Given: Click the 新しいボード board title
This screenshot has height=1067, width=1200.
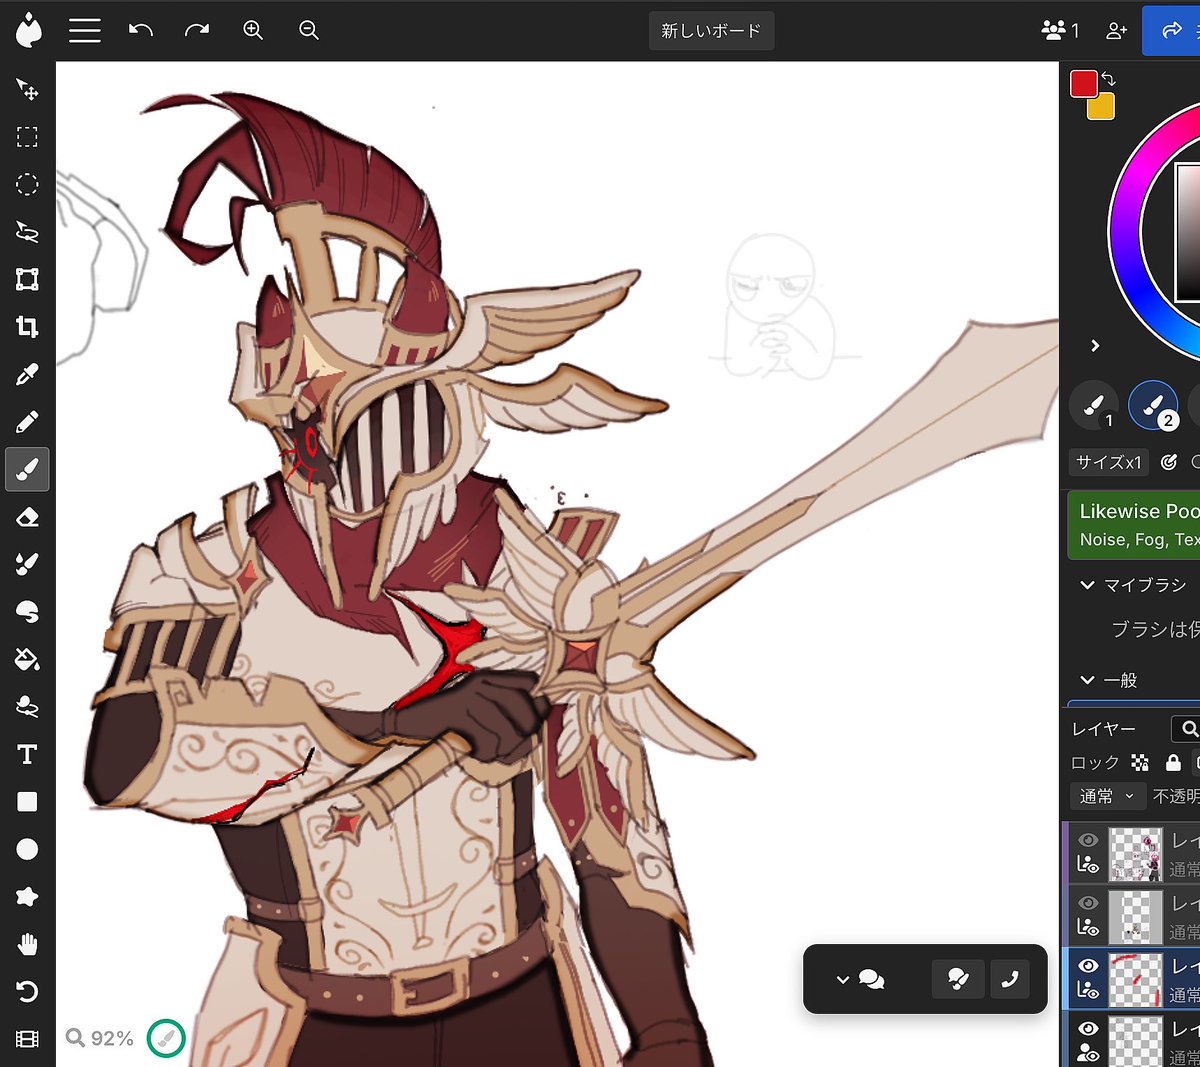Looking at the screenshot, I should (x=711, y=31).
